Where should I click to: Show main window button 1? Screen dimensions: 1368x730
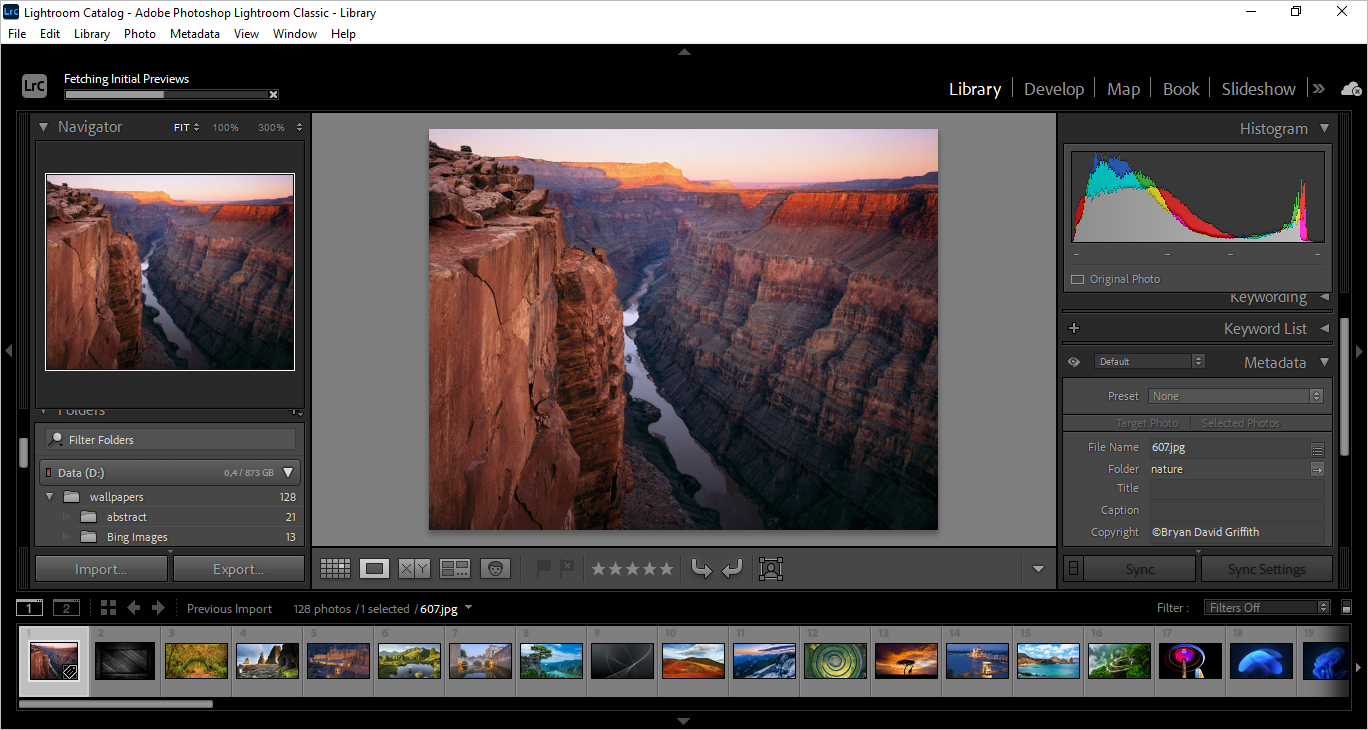pos(30,608)
